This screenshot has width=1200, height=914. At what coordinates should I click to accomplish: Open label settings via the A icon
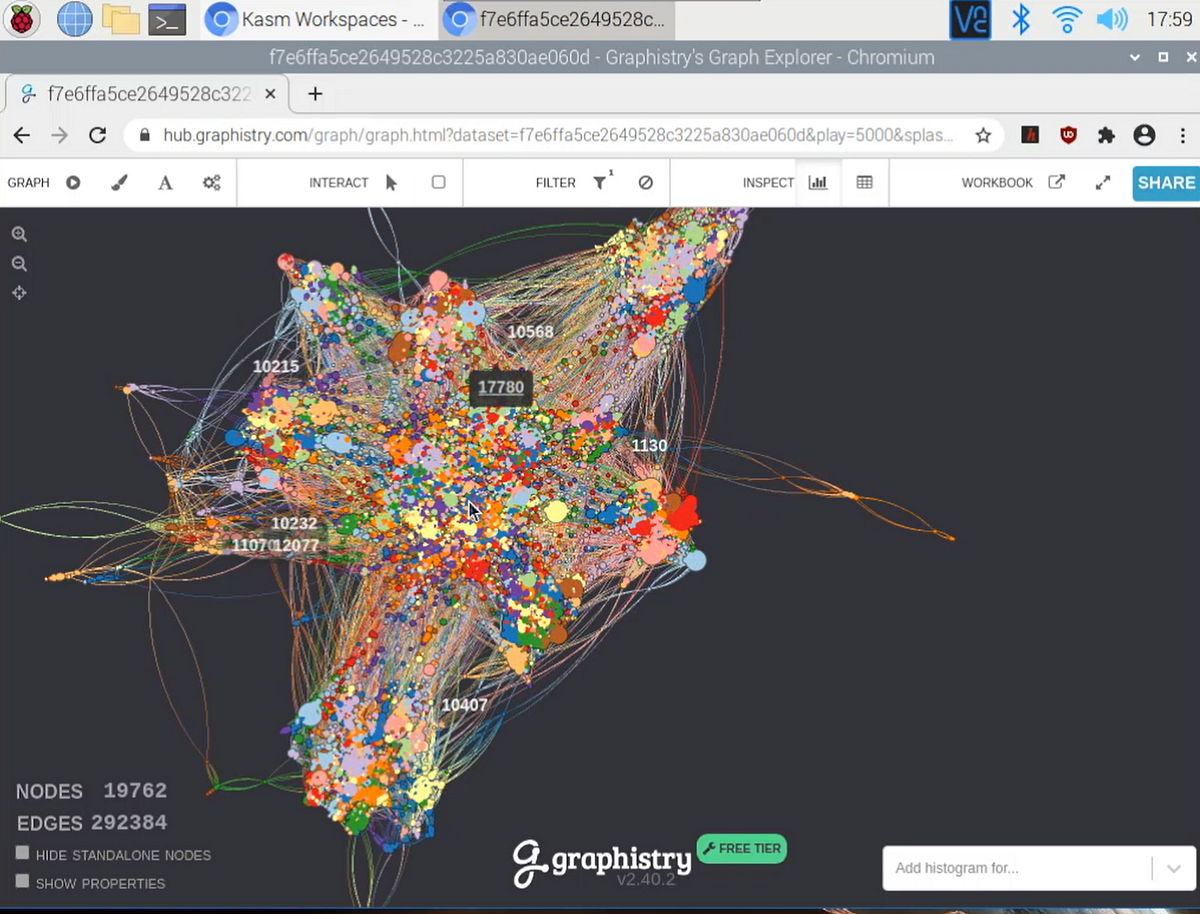pyautogui.click(x=165, y=182)
